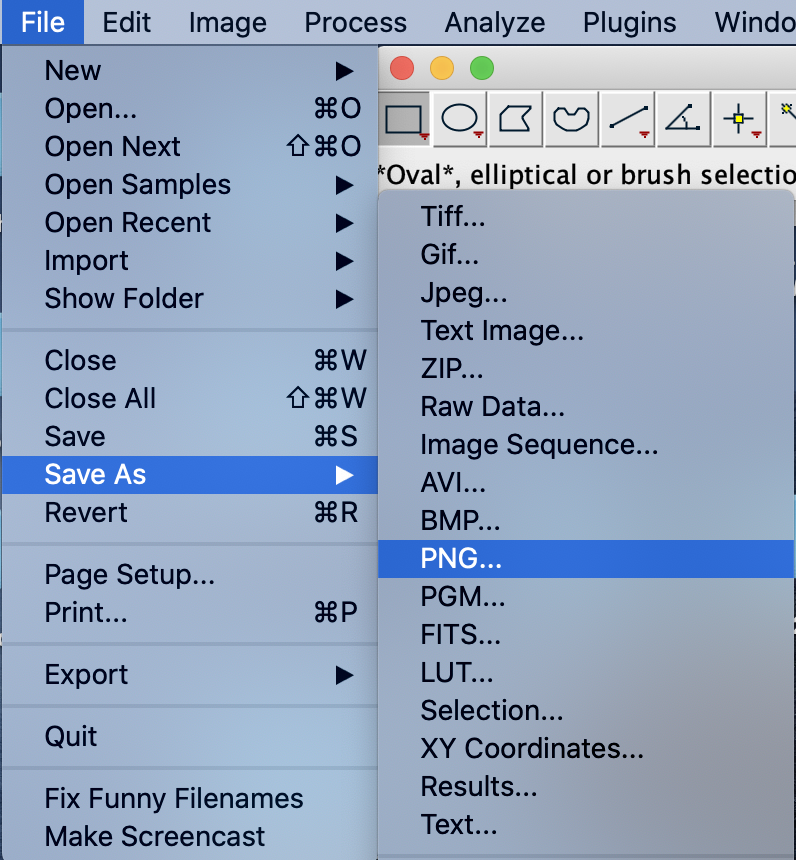The image size is (796, 860).
Task: Select the Oval selection tool
Action: click(x=461, y=119)
